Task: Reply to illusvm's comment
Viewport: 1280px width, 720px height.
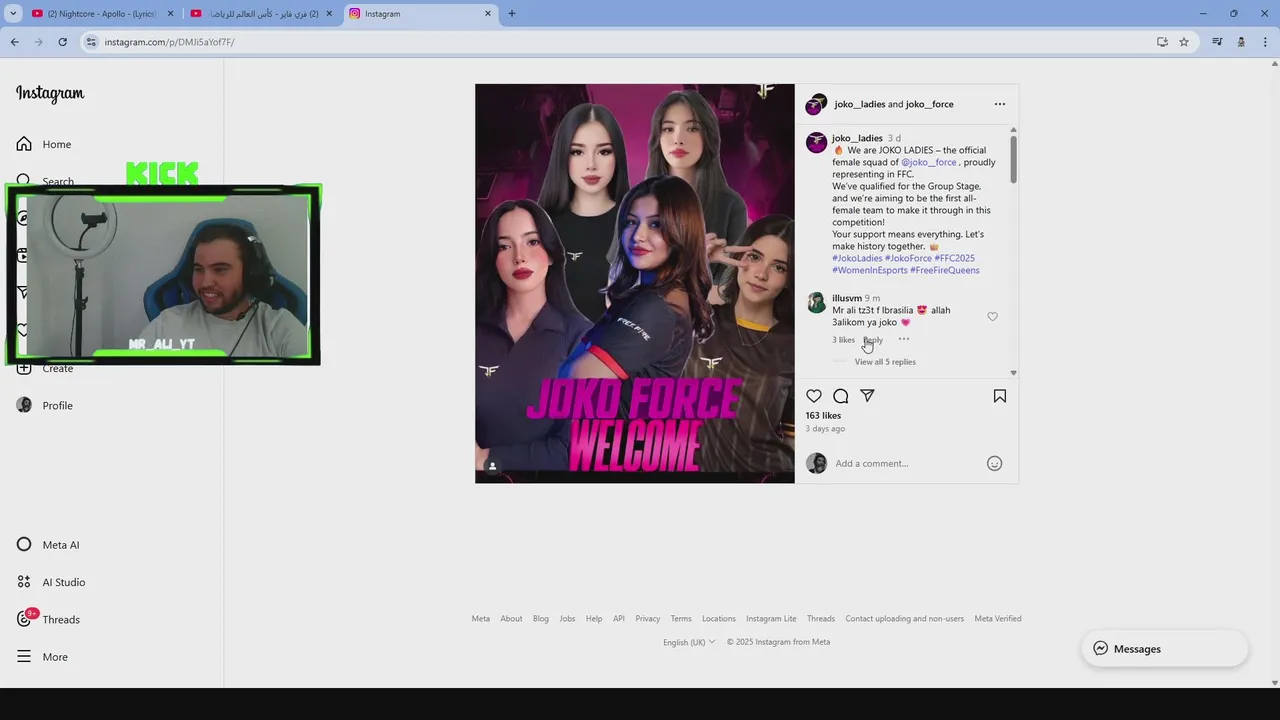Action: tap(873, 340)
